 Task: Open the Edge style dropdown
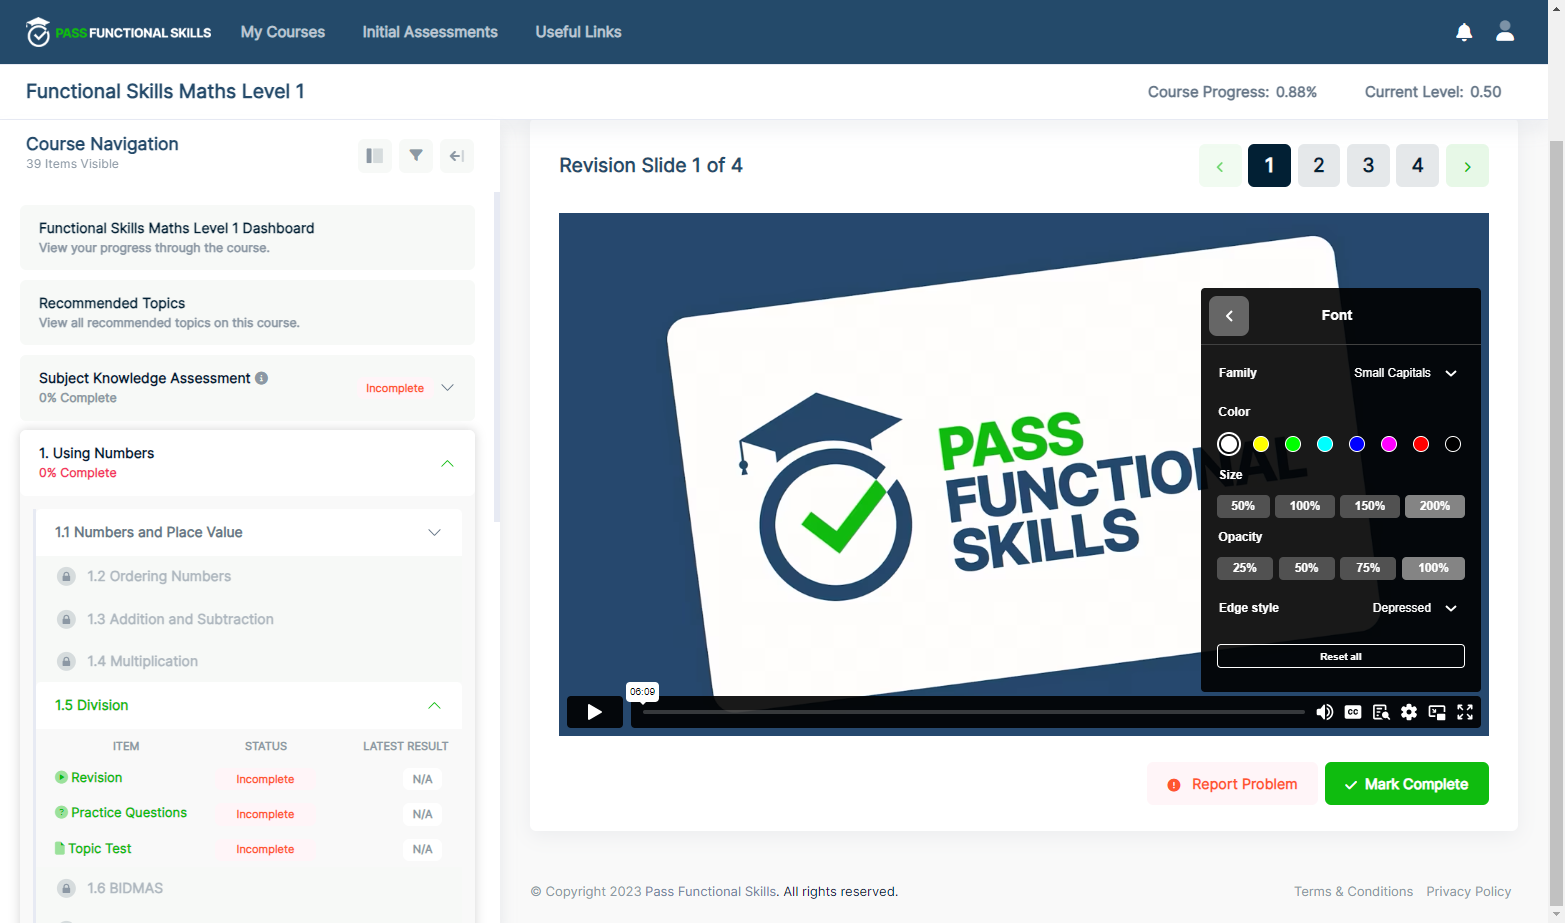(x=1414, y=608)
